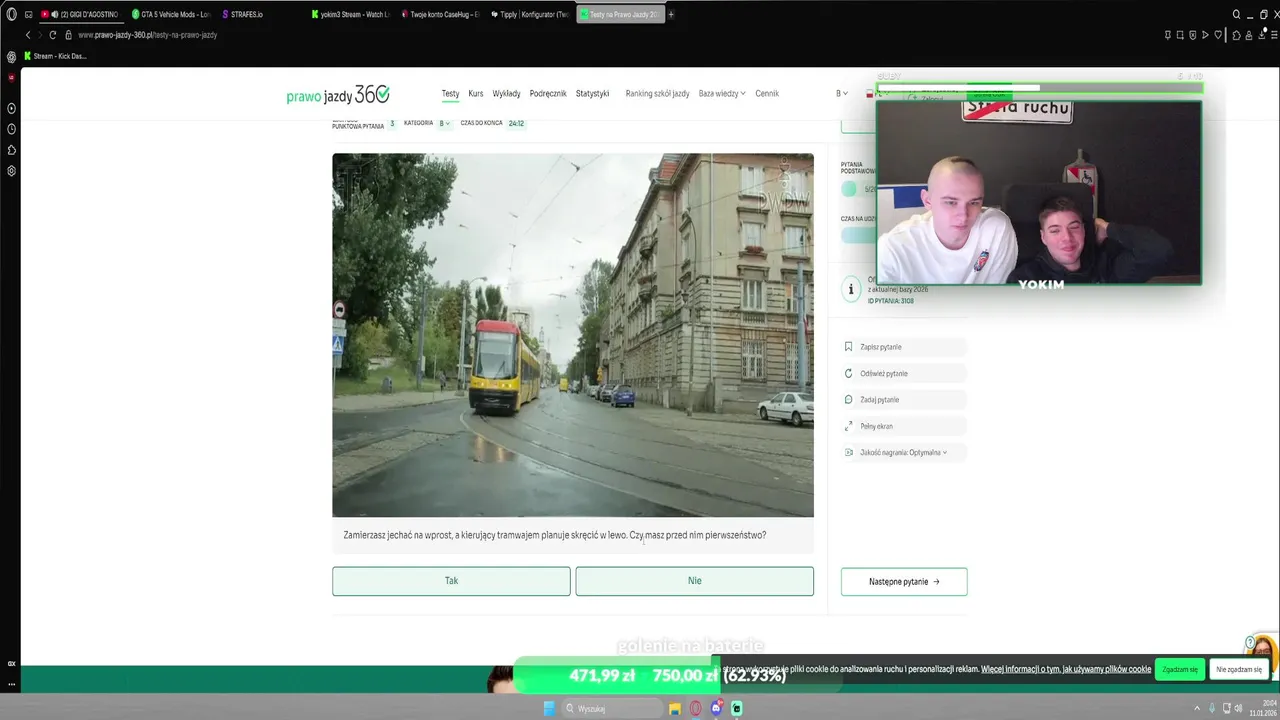The image size is (1280, 720).
Task: Click the Wyszukaj taskbar search box
Action: click(x=612, y=708)
